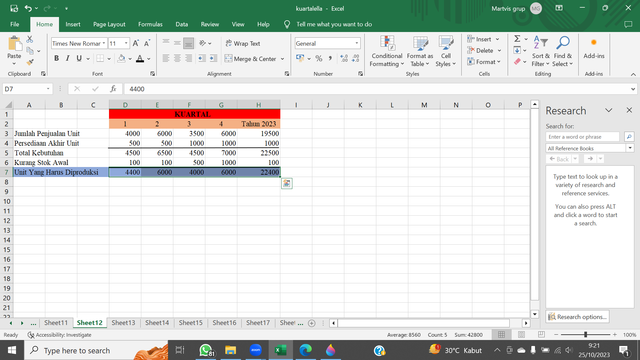Open the Insert ribbon tab
The image size is (640, 360).
pyautogui.click(x=73, y=24)
